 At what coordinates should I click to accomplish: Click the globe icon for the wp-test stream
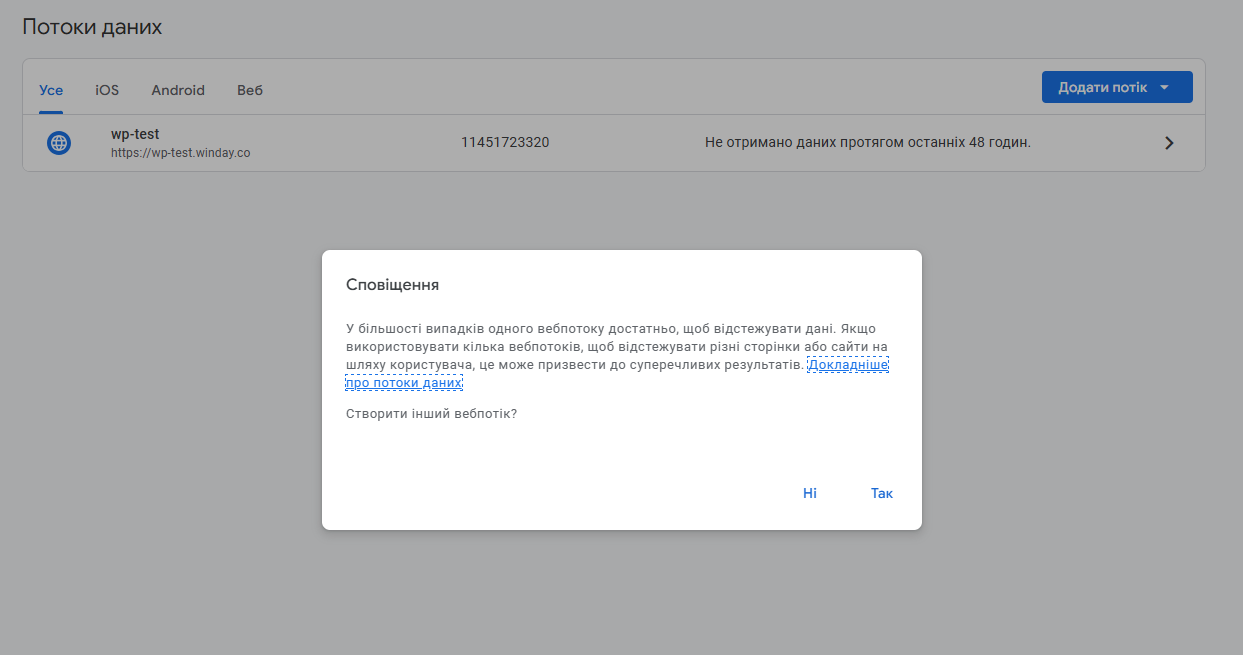pyautogui.click(x=59, y=143)
